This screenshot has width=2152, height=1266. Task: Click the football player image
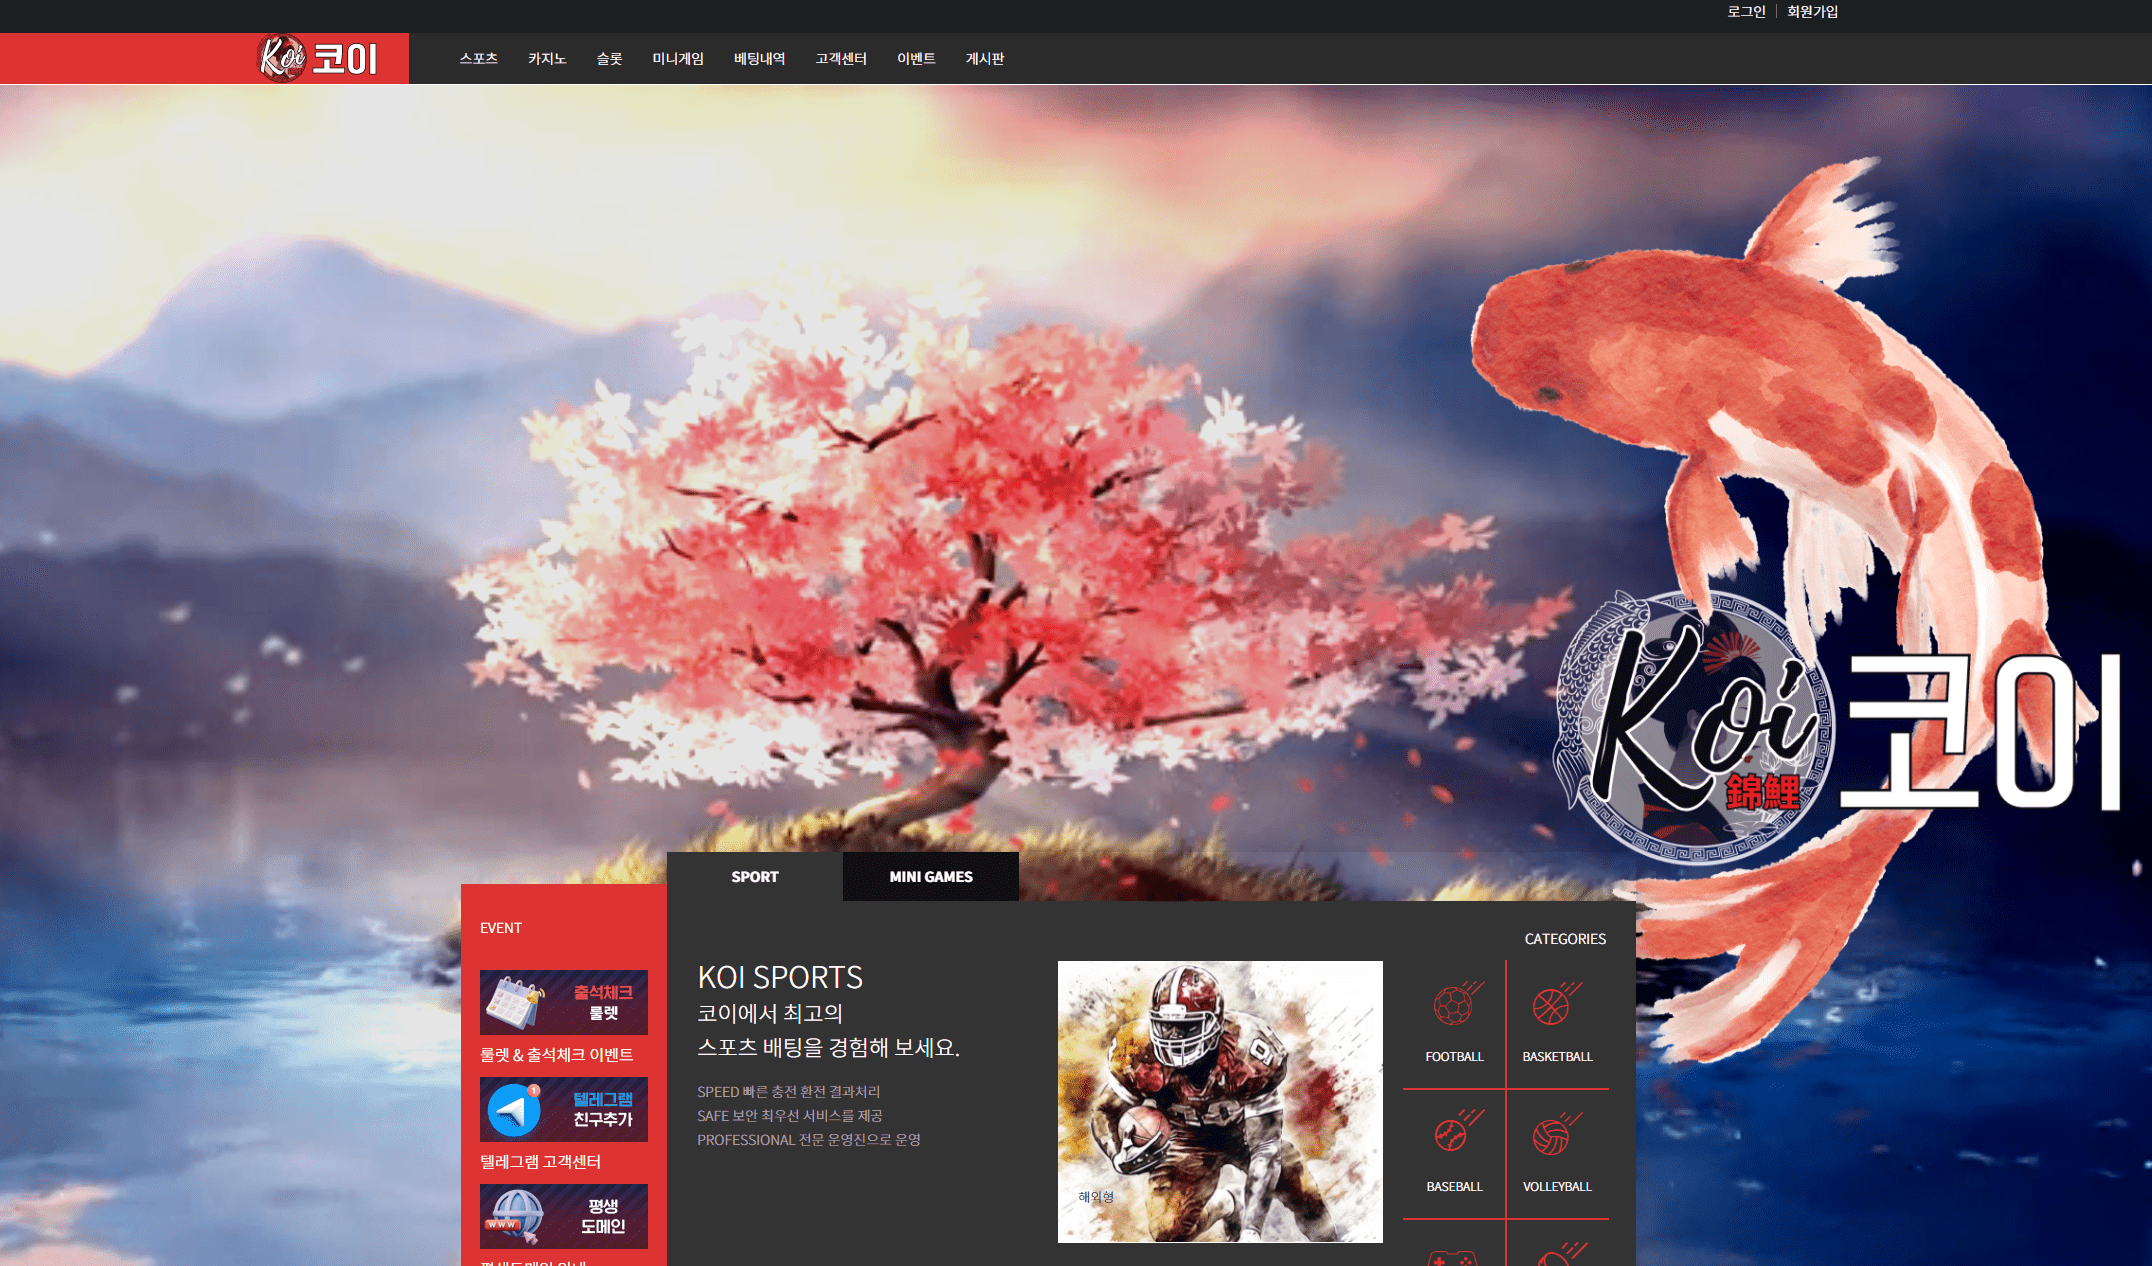click(x=1220, y=1102)
